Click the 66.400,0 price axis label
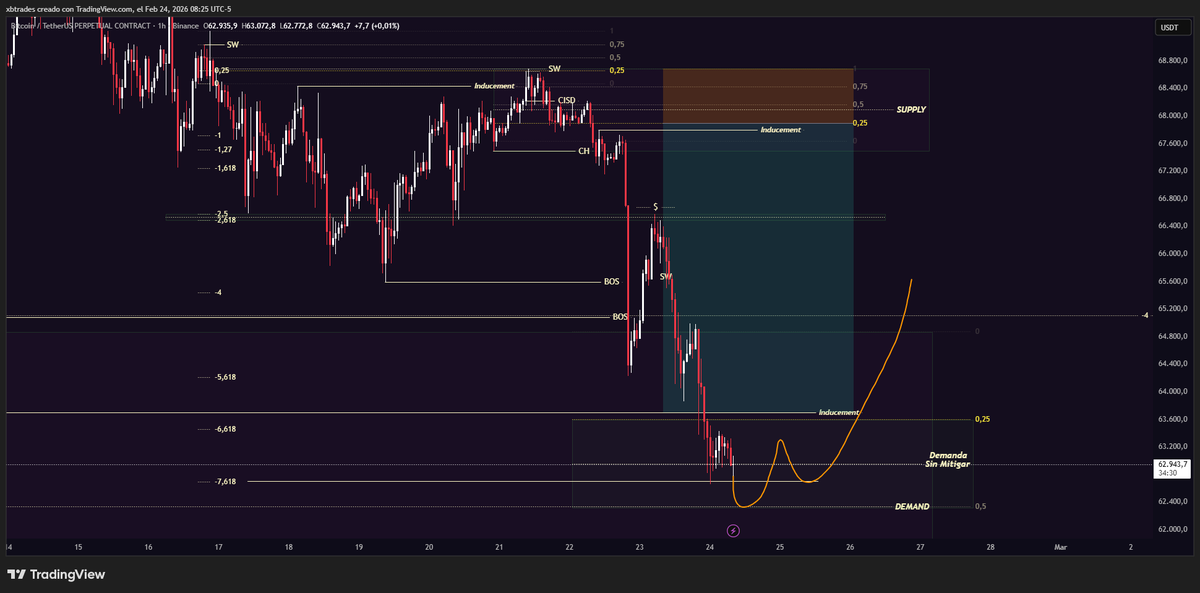This screenshot has height=593, width=1200. [x=1172, y=226]
